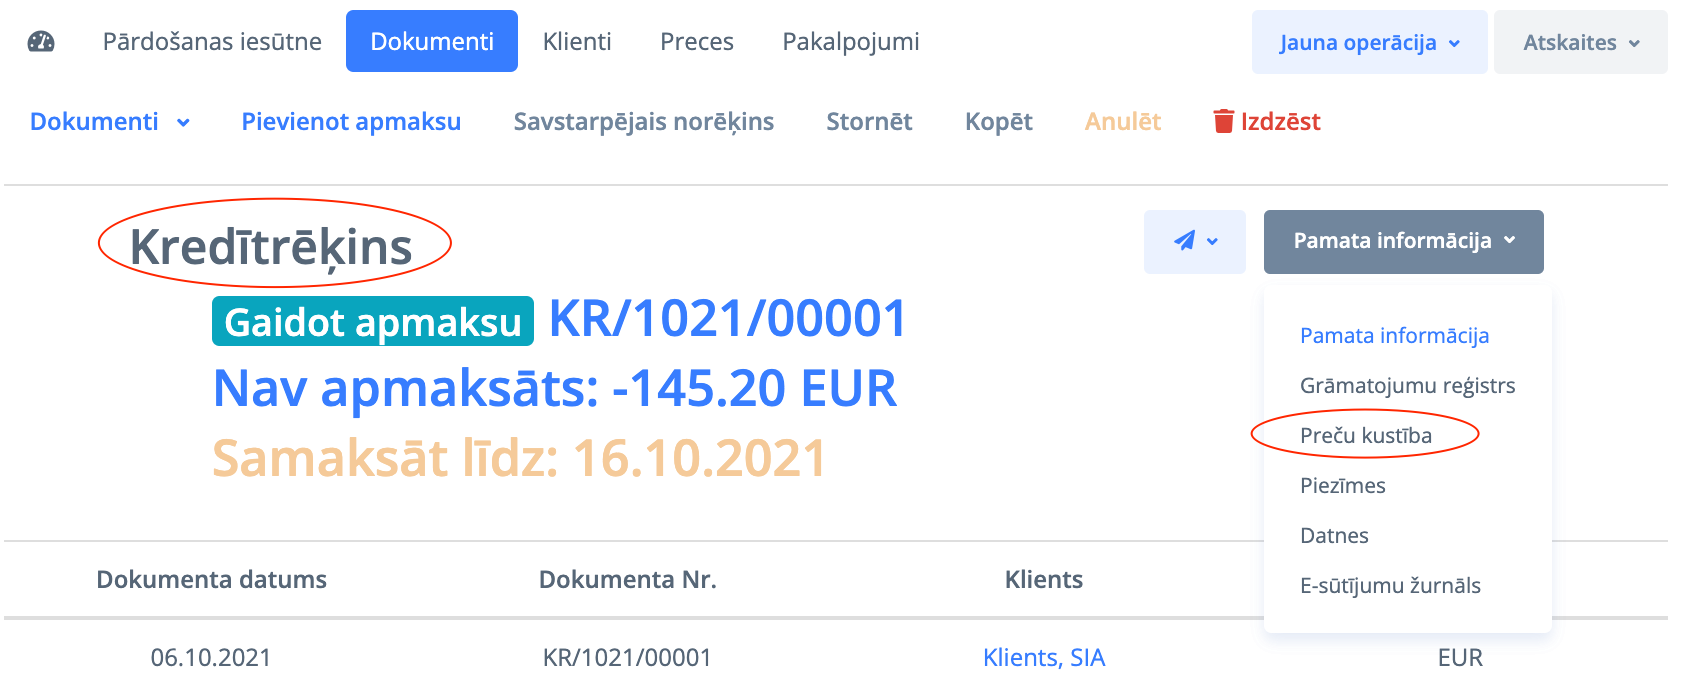Open the Klienti tab
Image resolution: width=1684 pixels, height=694 pixels.
[x=577, y=42]
